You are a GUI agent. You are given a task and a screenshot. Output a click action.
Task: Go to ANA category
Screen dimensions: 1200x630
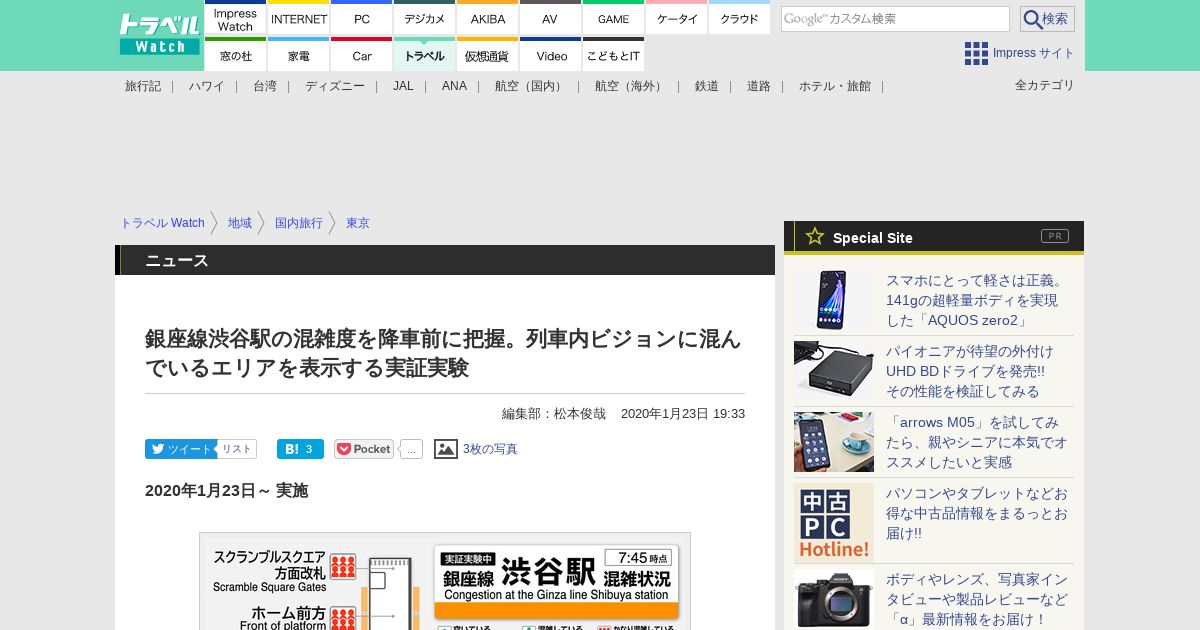454,86
